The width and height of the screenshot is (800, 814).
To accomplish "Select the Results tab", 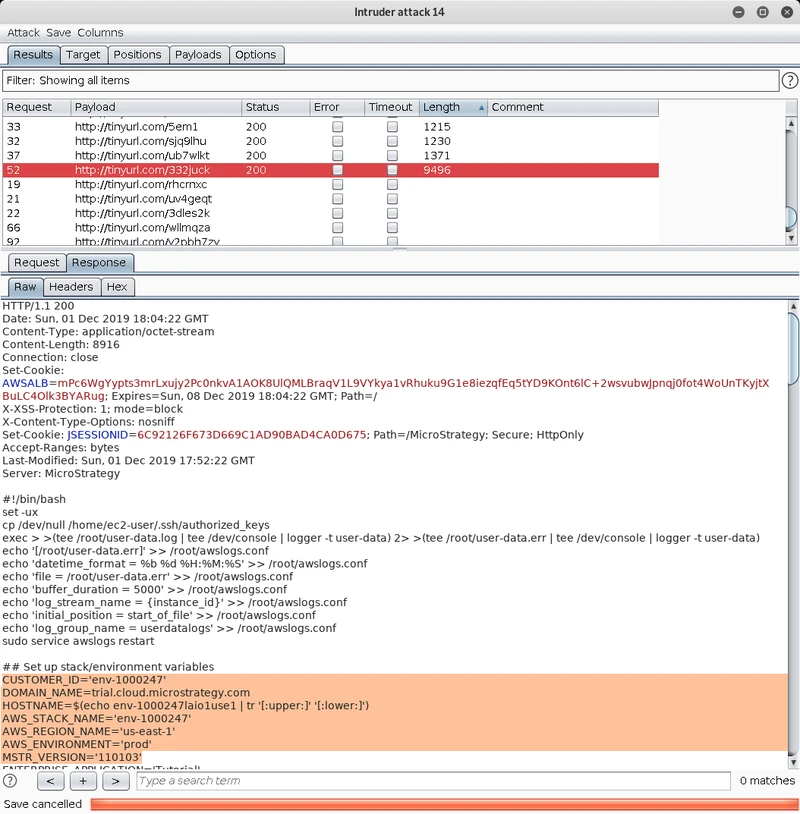I will pos(33,55).
